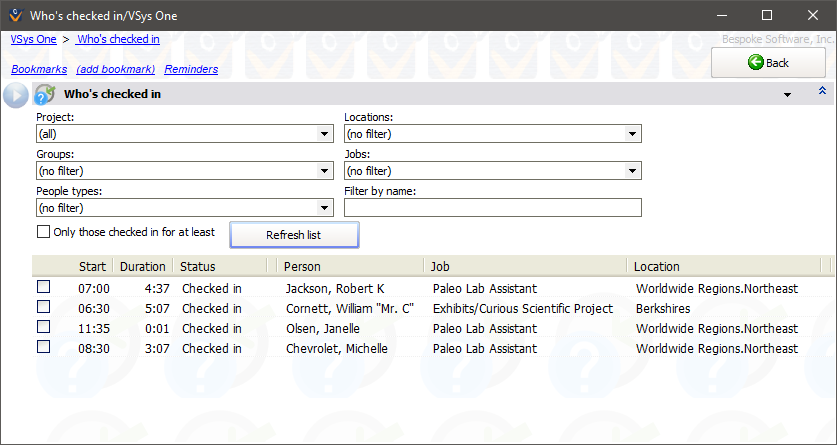Open the Bookmarks link
837x445 pixels.
pyautogui.click(x=39, y=69)
